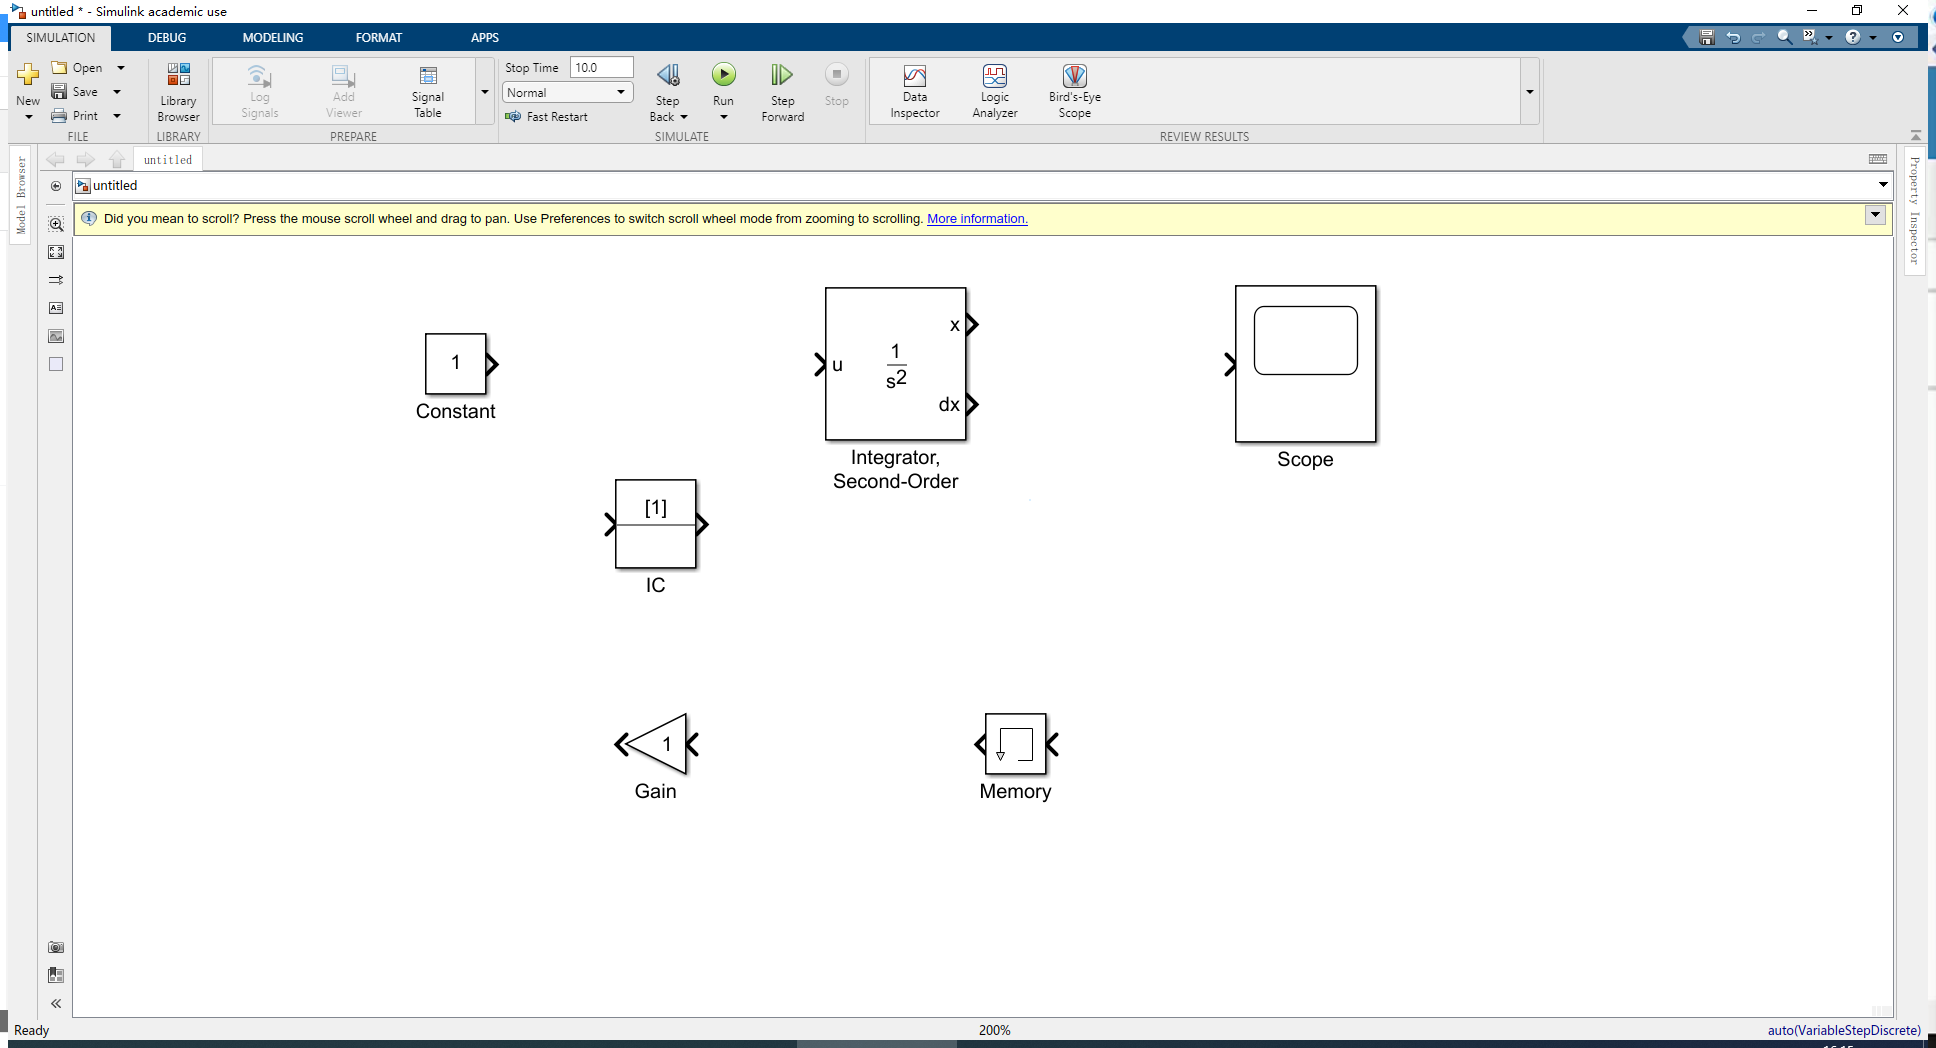Click the Print button
The width and height of the screenshot is (1936, 1048).
pyautogui.click(x=75, y=116)
